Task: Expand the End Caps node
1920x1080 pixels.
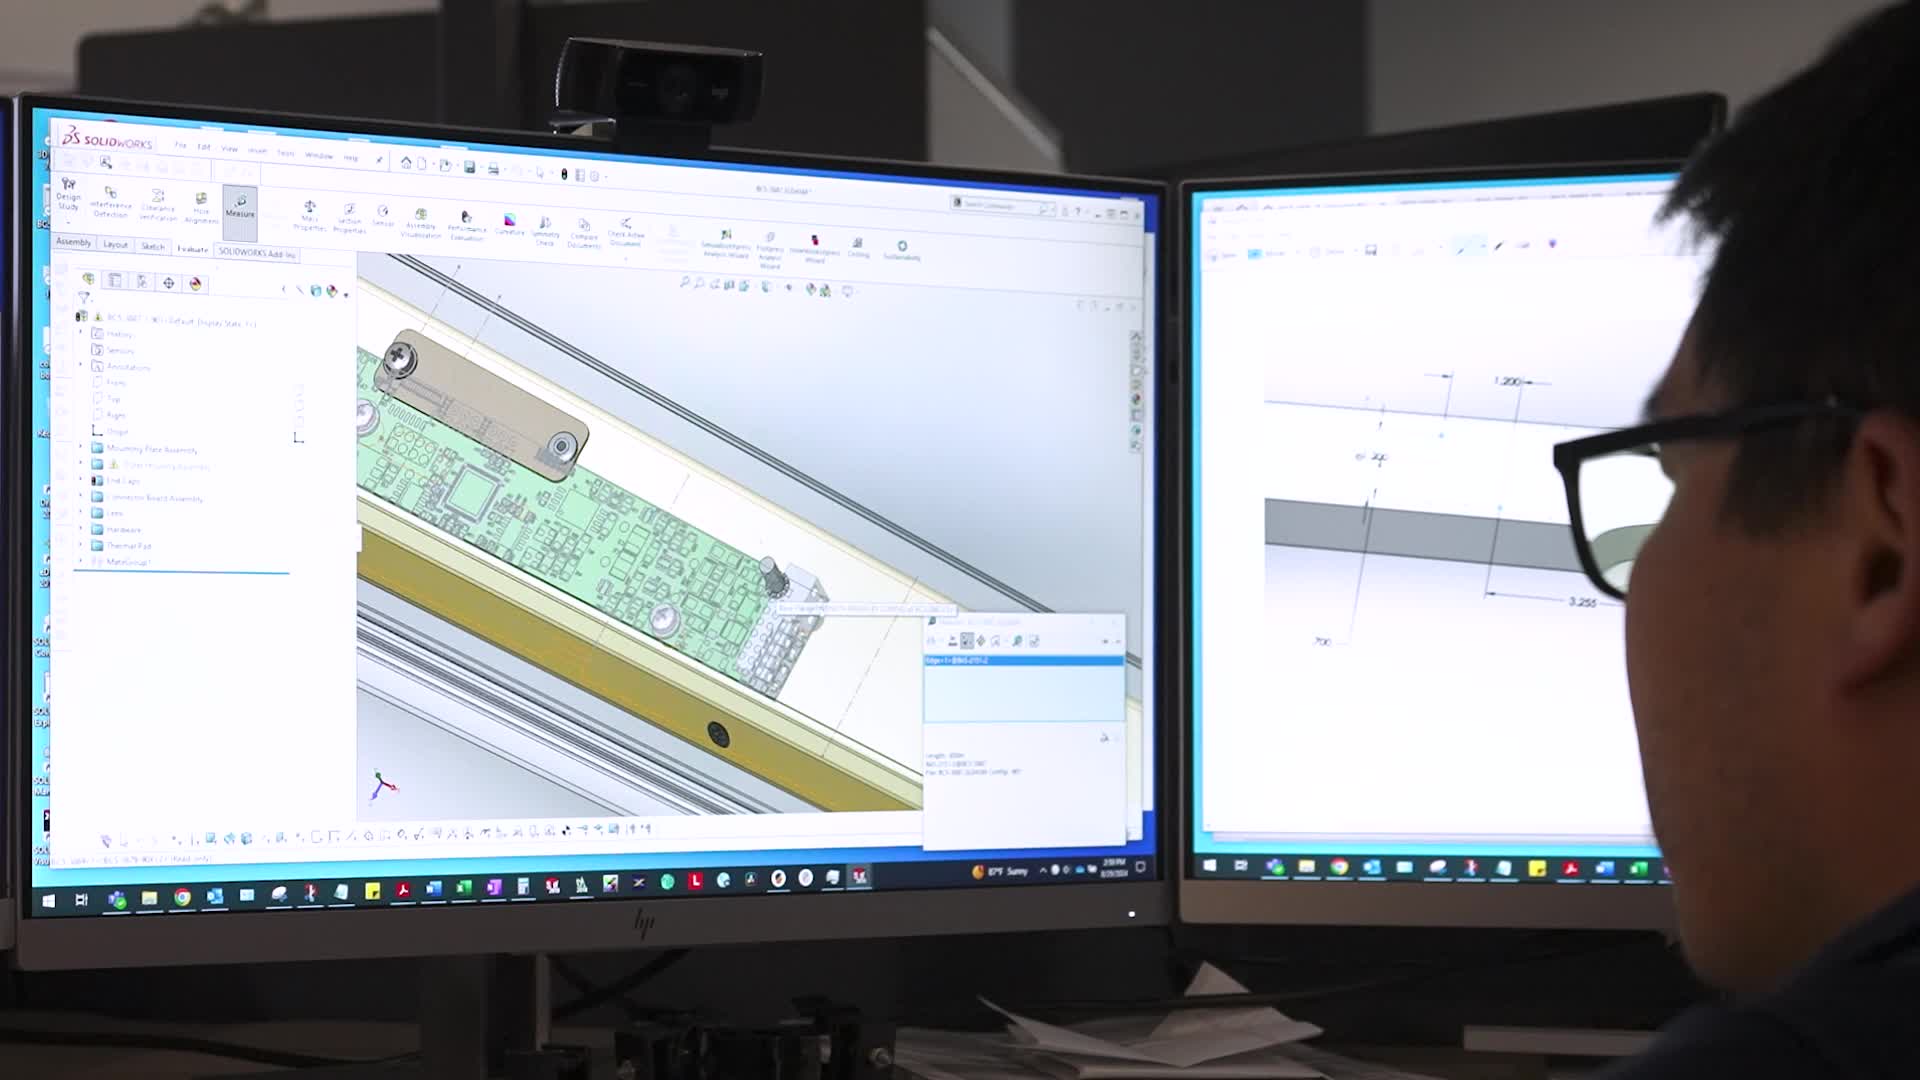Action: (81, 480)
